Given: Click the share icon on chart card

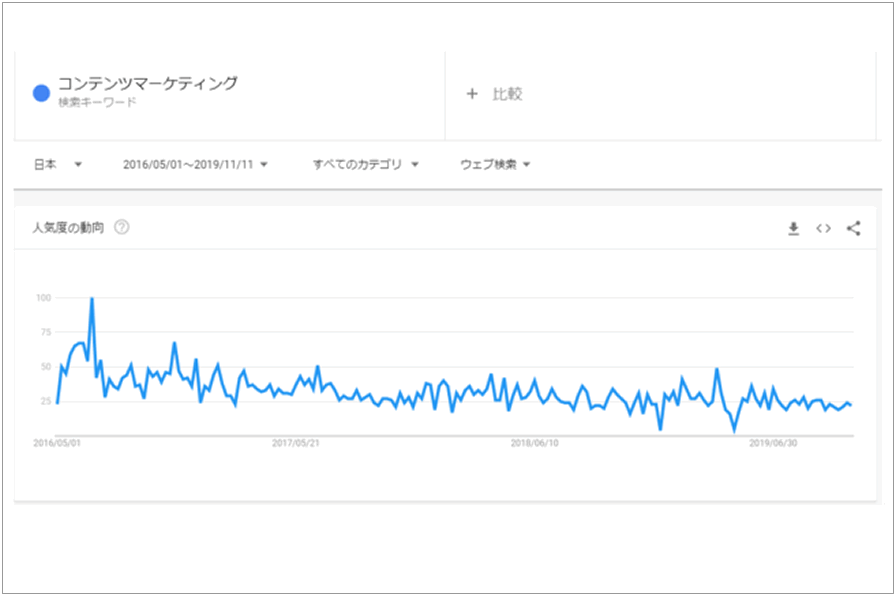Looking at the screenshot, I should click(853, 228).
